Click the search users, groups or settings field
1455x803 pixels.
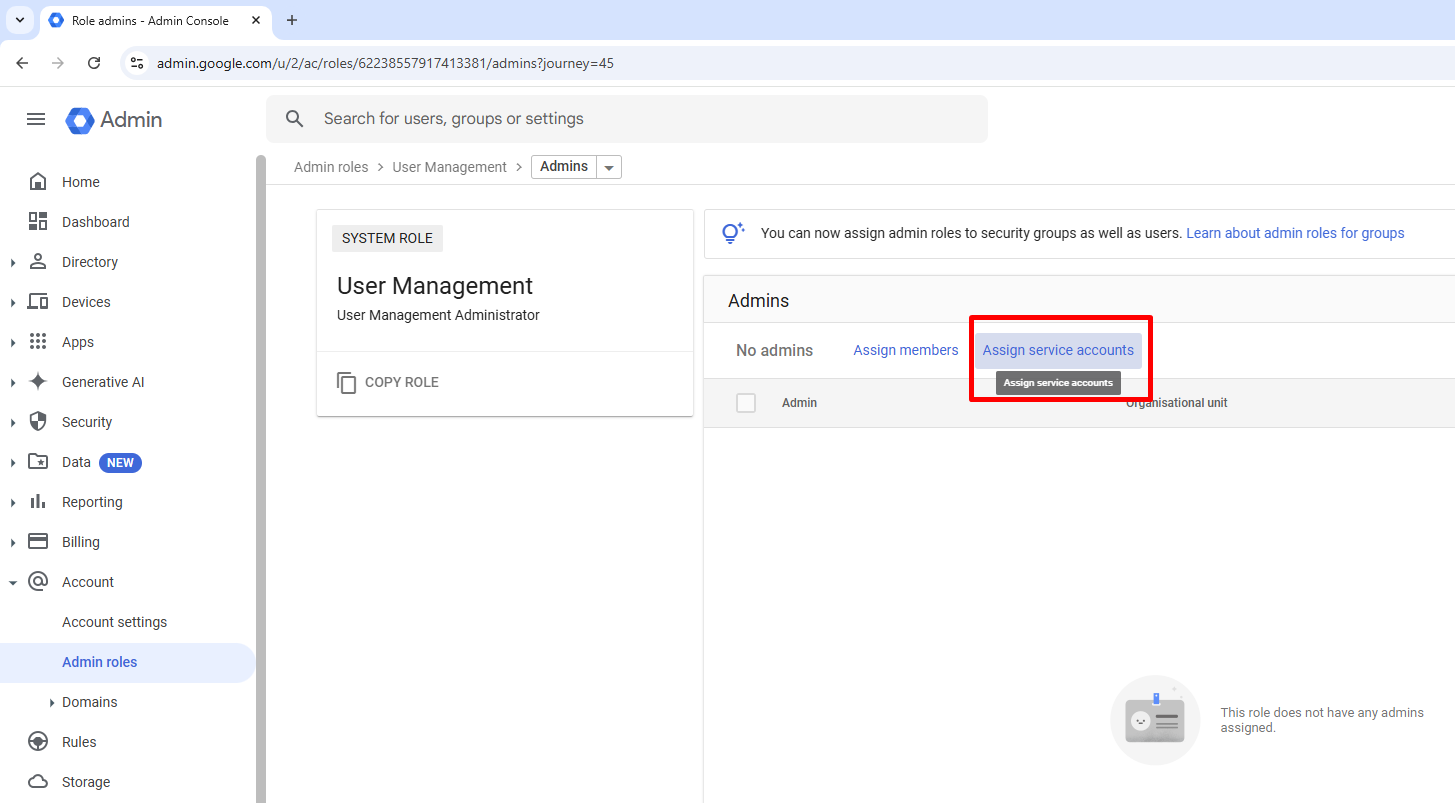(x=627, y=119)
